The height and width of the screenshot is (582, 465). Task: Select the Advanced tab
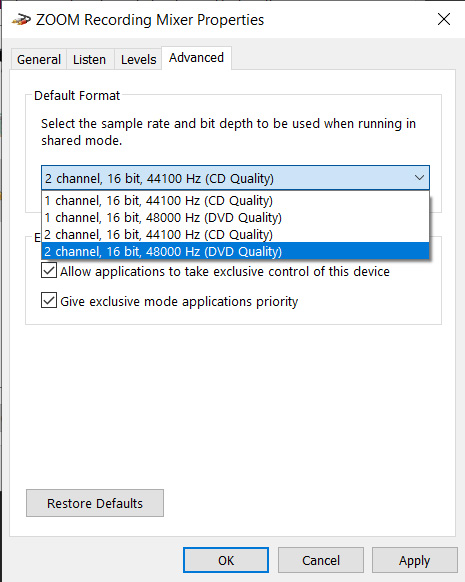[x=196, y=58]
